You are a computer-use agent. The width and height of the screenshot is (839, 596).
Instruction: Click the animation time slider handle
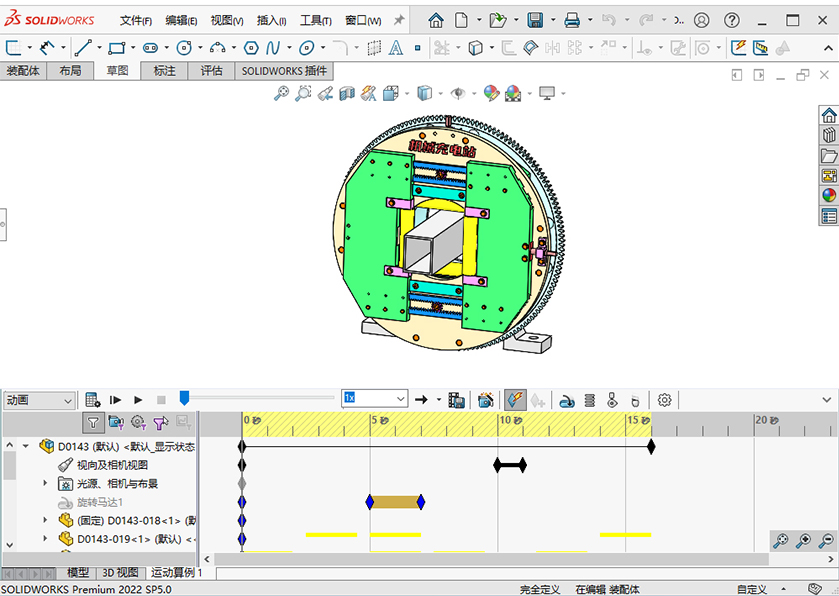coord(184,398)
